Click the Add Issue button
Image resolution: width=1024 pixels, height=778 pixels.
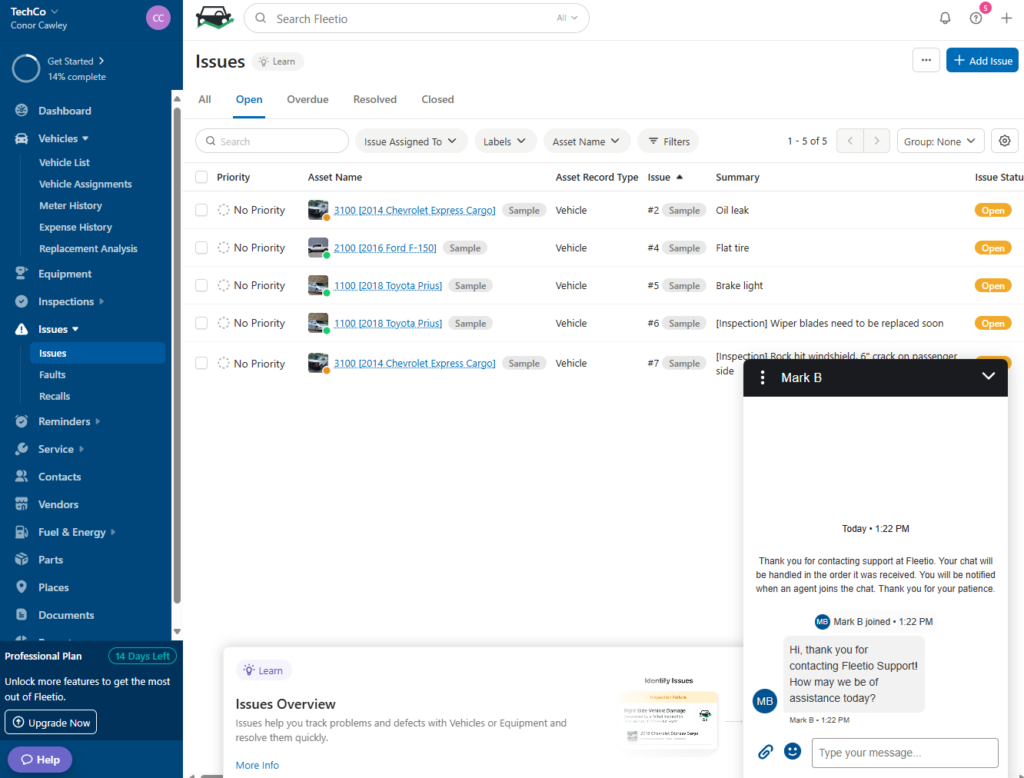click(982, 60)
